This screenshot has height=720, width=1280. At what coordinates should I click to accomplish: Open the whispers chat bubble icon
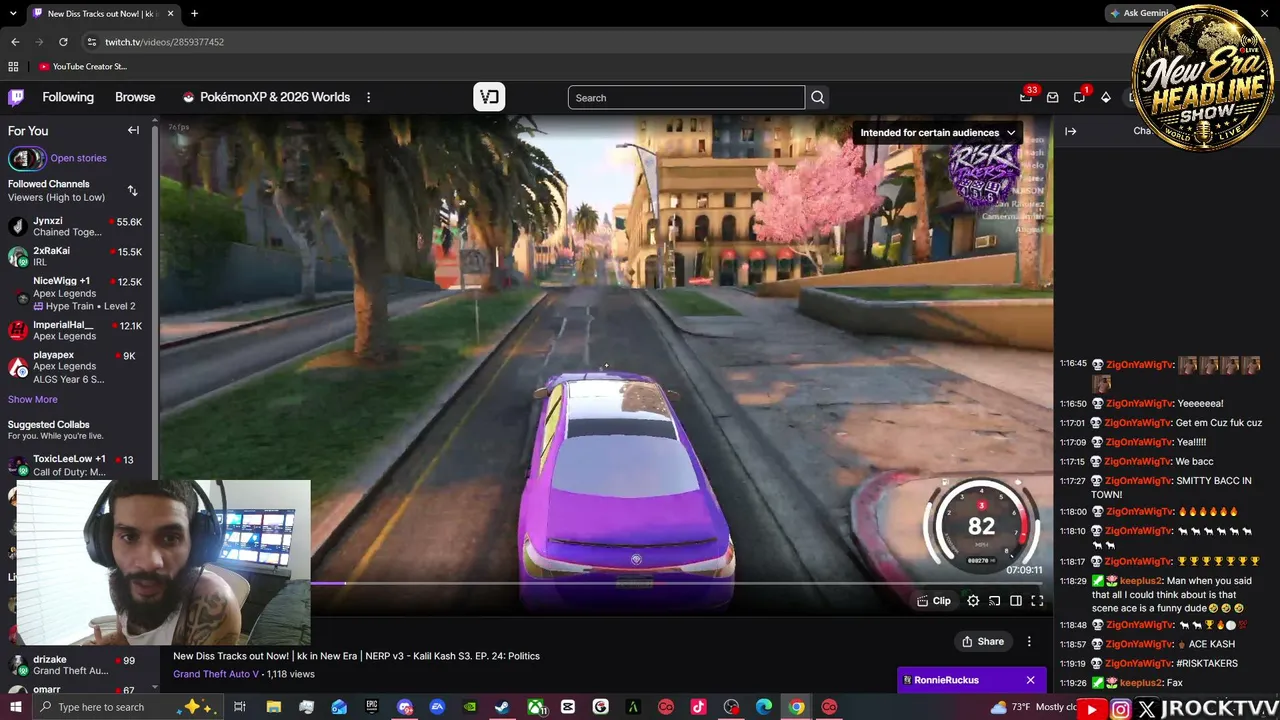click(x=1079, y=97)
